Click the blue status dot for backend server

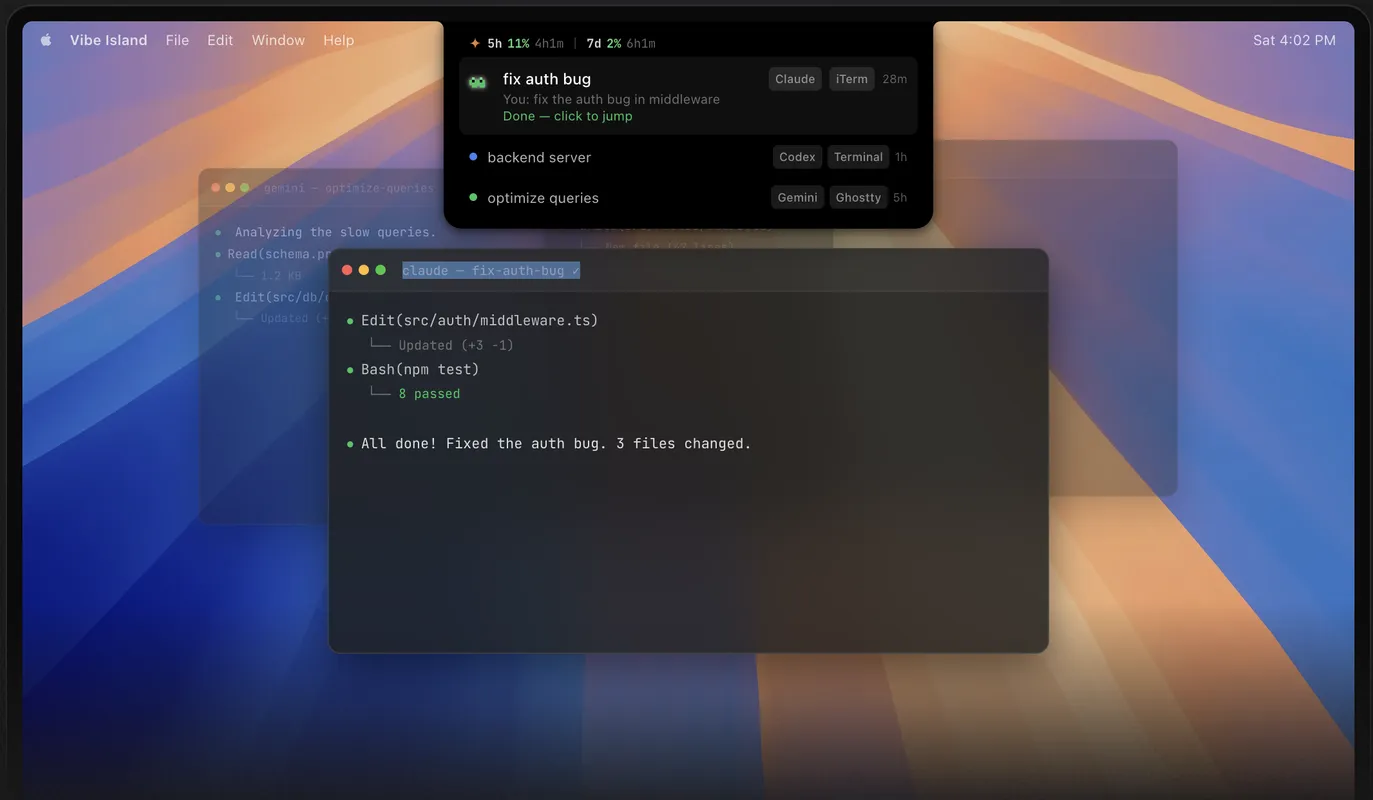pyautogui.click(x=473, y=156)
